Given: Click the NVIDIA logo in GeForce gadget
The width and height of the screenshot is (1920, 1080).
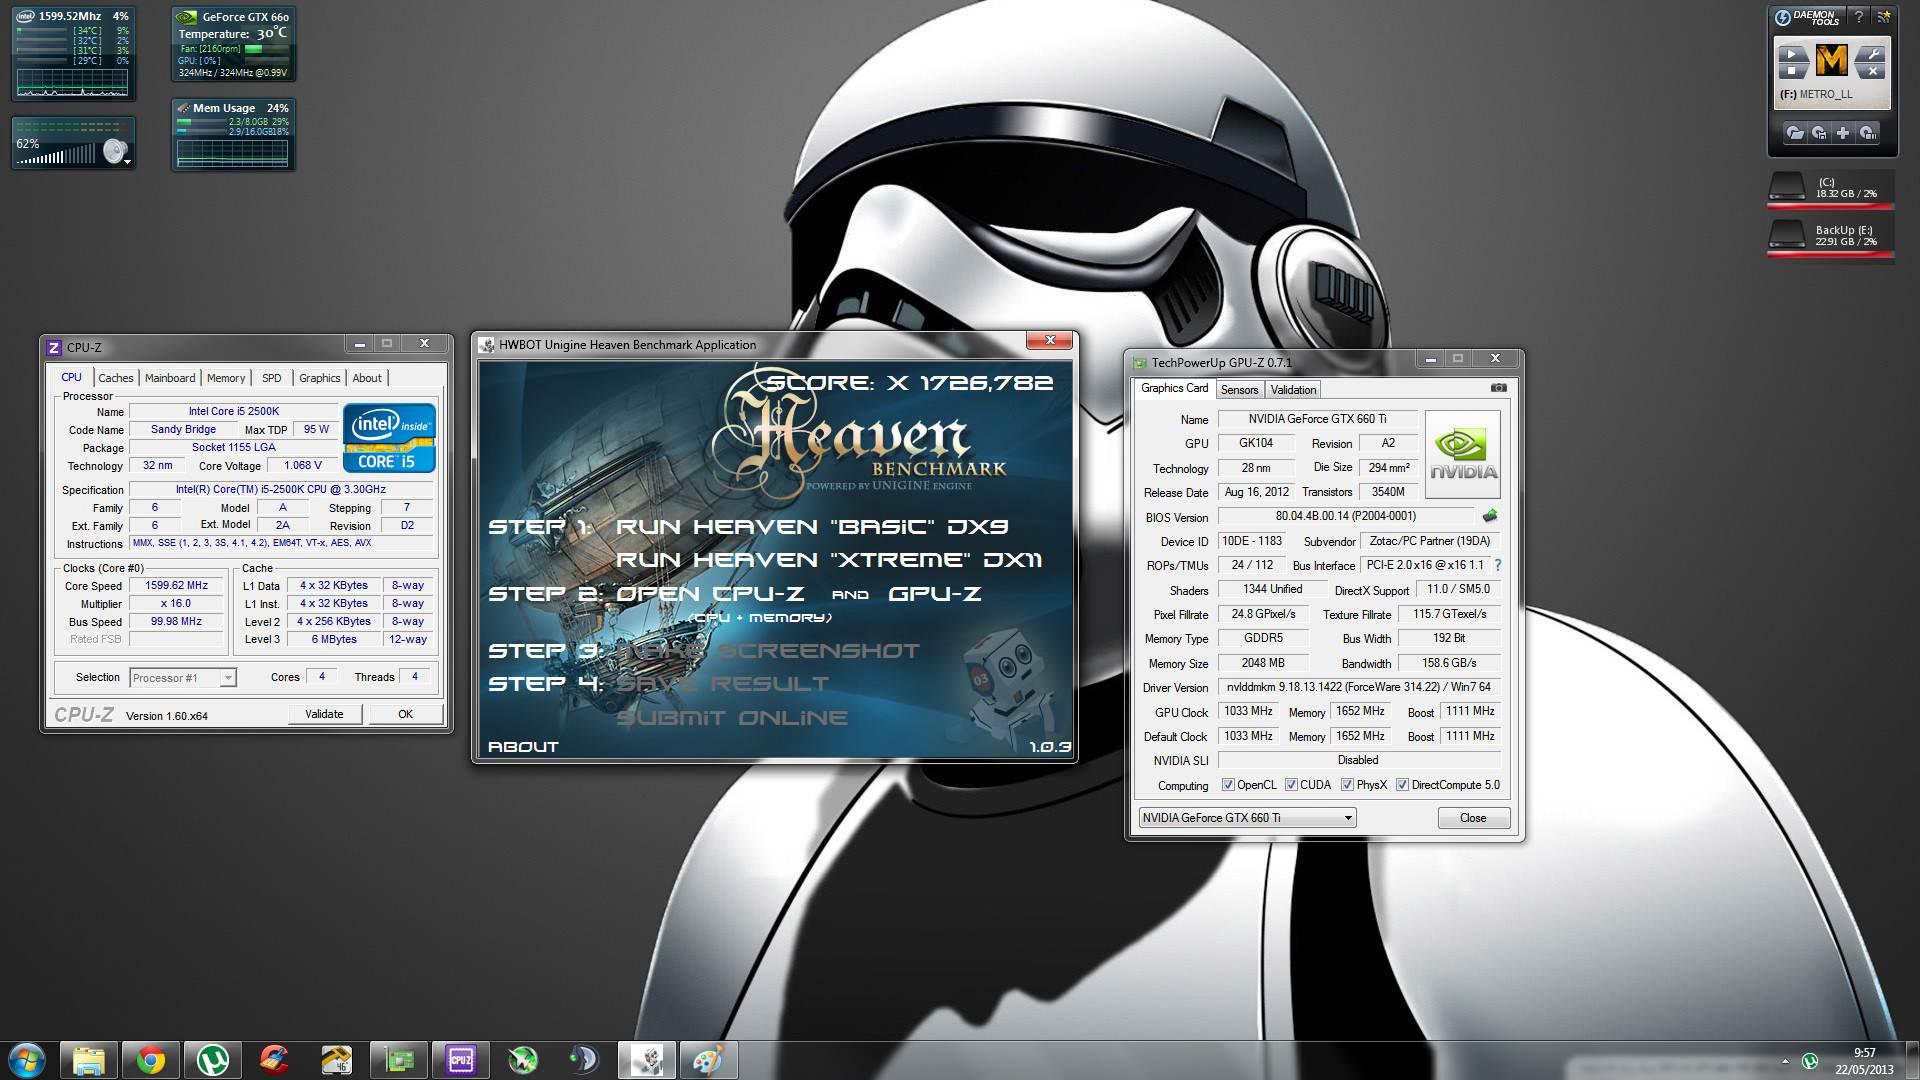Looking at the screenshot, I should (186, 17).
